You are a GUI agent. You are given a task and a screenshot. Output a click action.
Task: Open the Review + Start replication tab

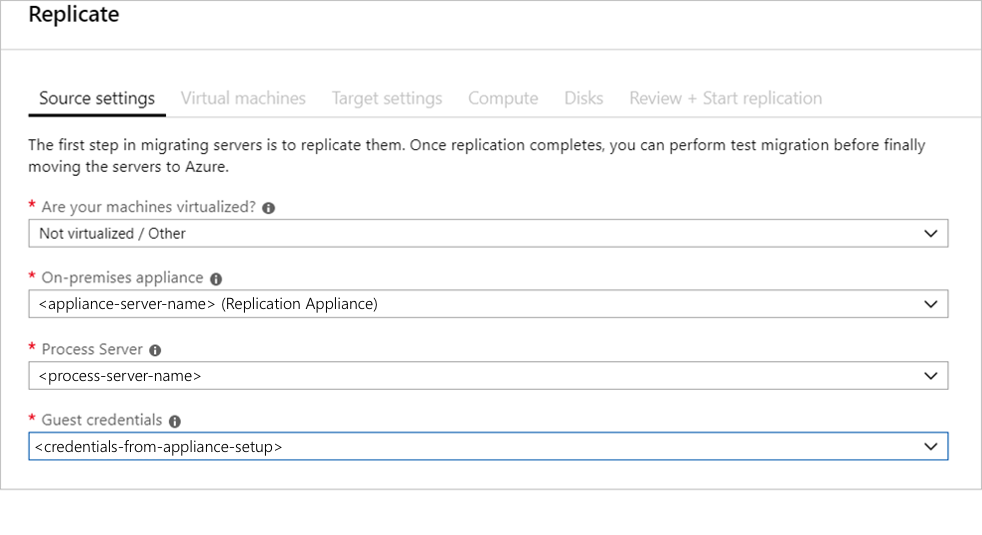(x=725, y=98)
